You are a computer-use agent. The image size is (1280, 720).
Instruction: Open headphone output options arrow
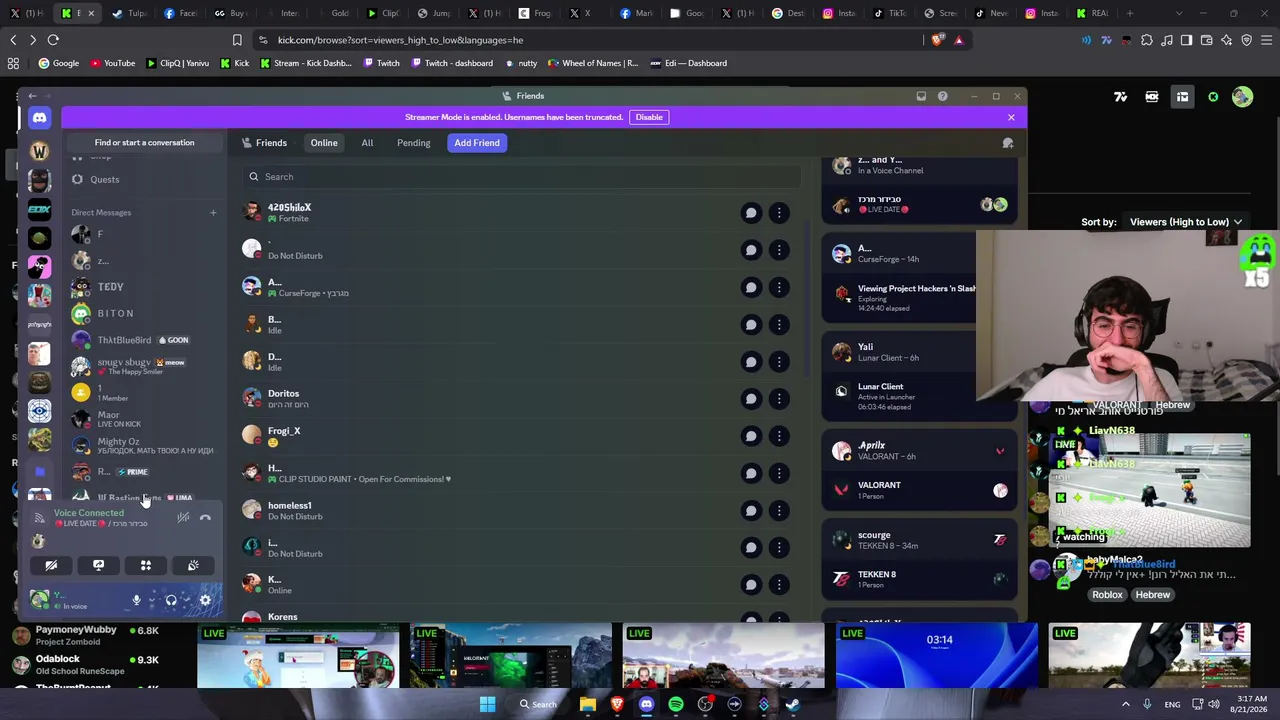pyautogui.click(x=187, y=600)
